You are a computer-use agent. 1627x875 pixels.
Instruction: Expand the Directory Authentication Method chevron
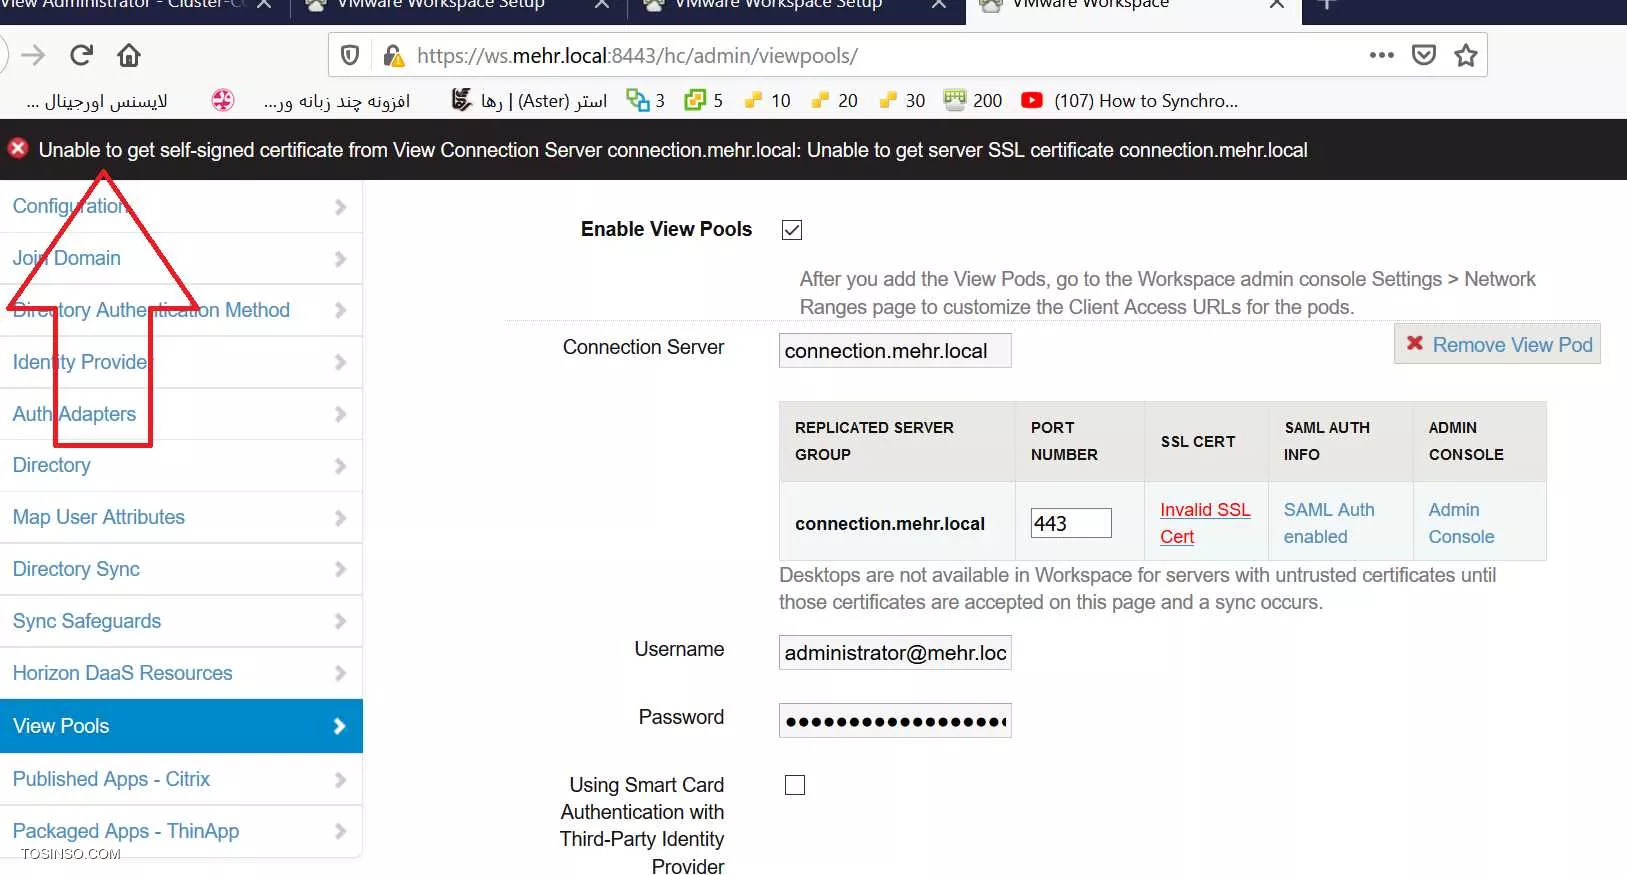[x=340, y=311]
